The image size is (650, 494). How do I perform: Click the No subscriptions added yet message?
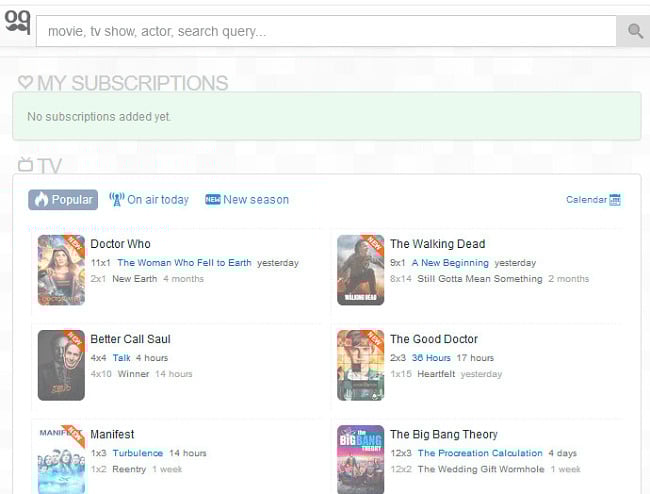click(99, 117)
